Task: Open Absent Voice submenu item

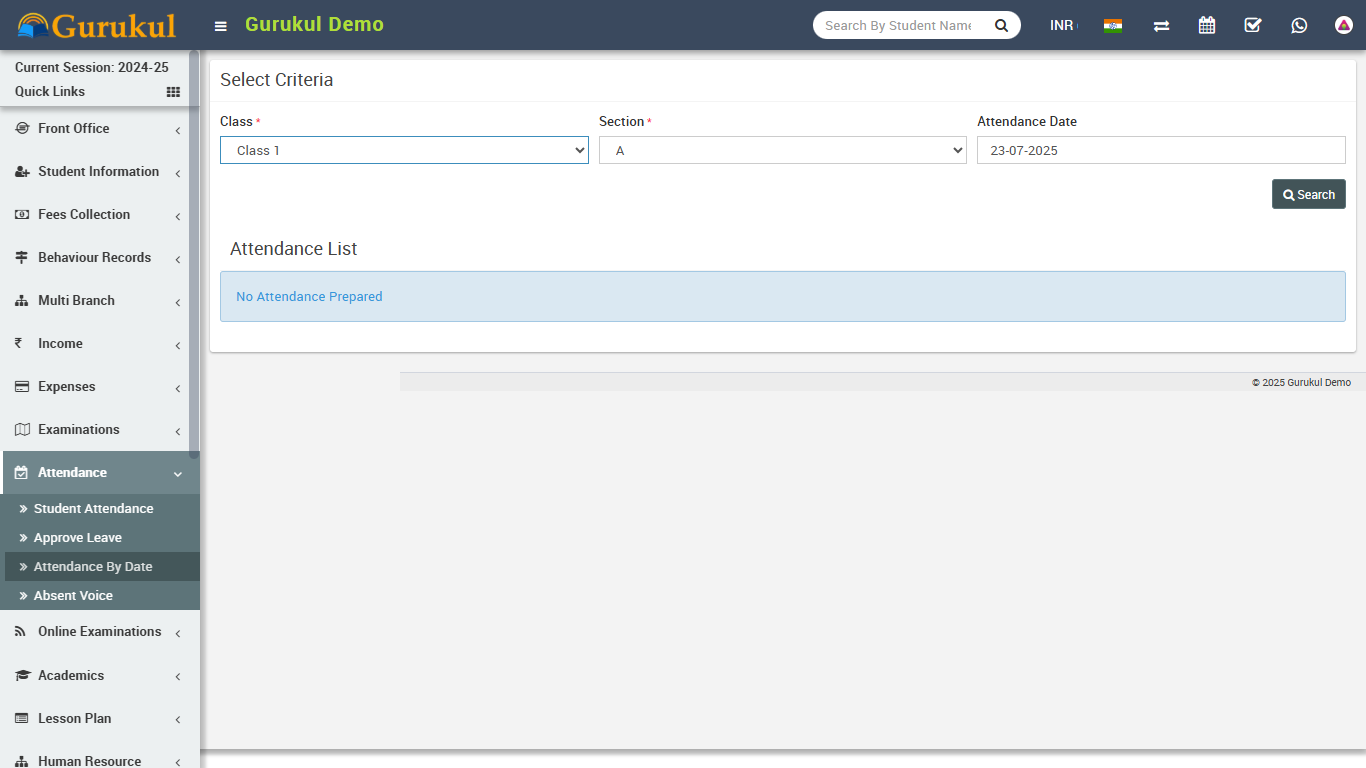Action: 73,596
